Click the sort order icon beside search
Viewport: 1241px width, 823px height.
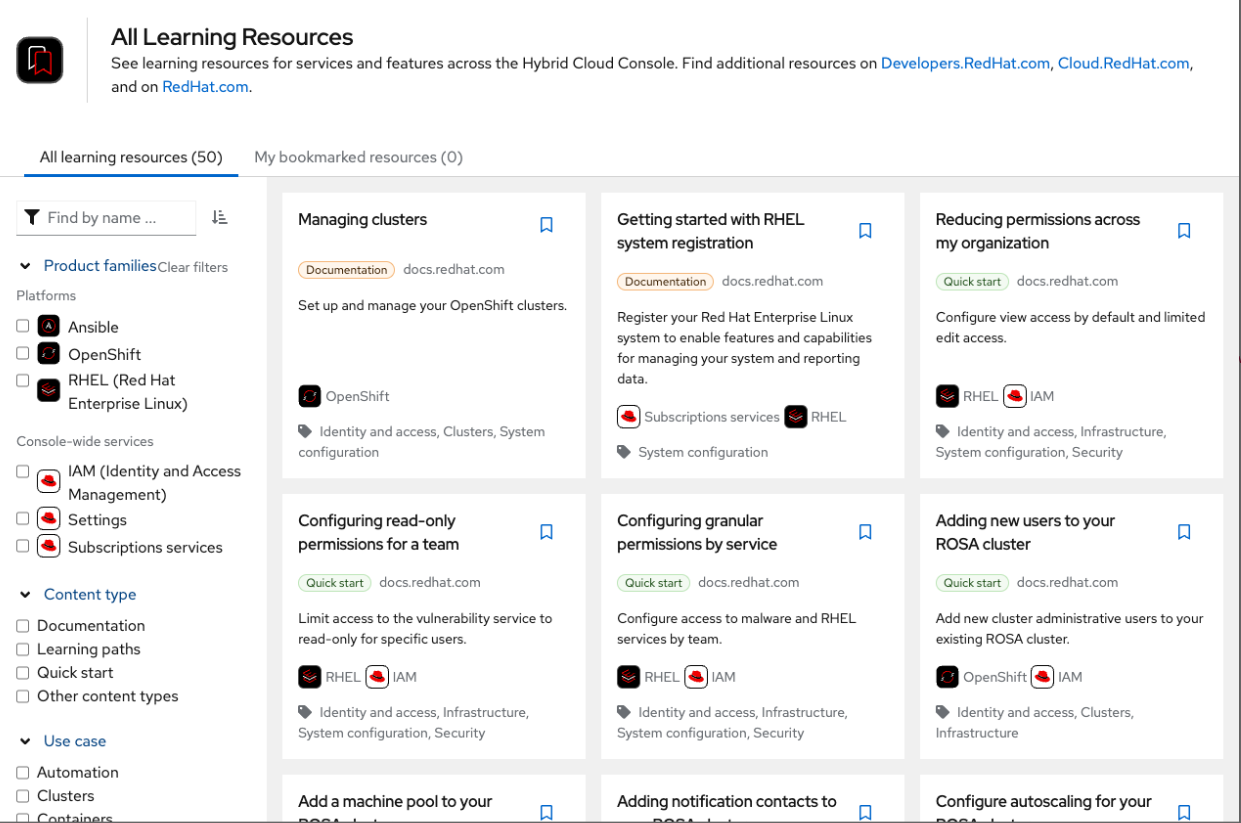click(220, 217)
